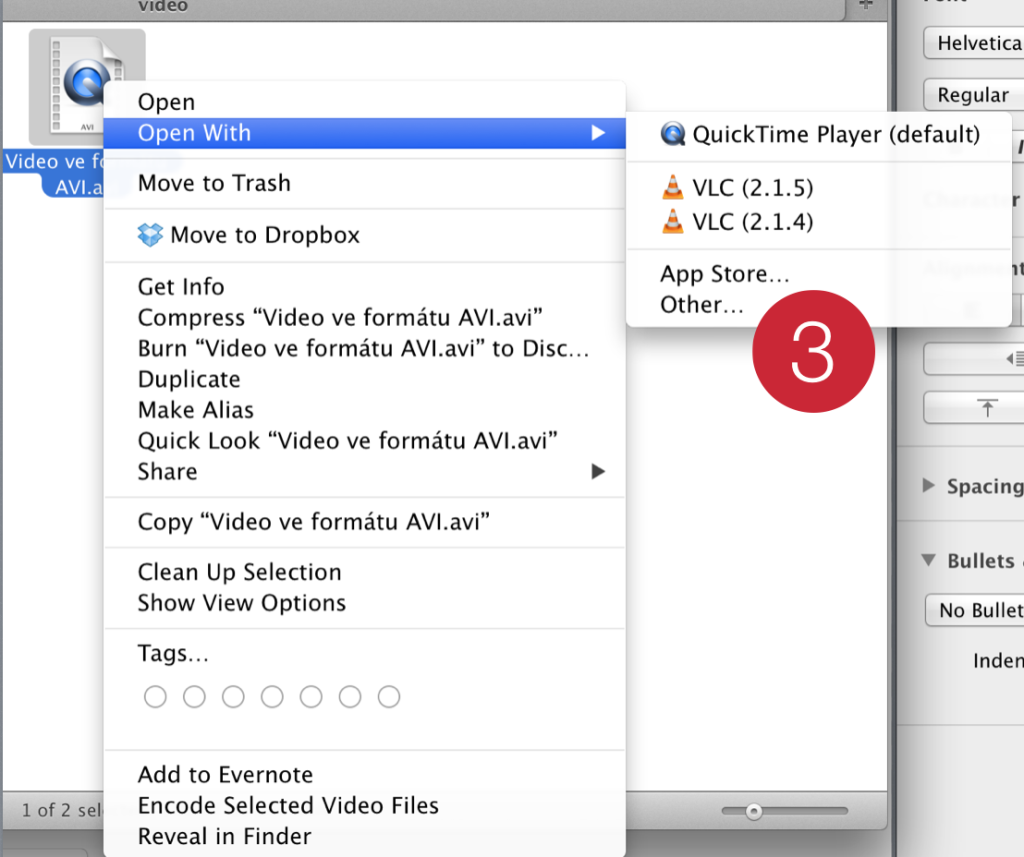Click the decrease indent button
The height and width of the screenshot is (857, 1024).
click(974, 359)
